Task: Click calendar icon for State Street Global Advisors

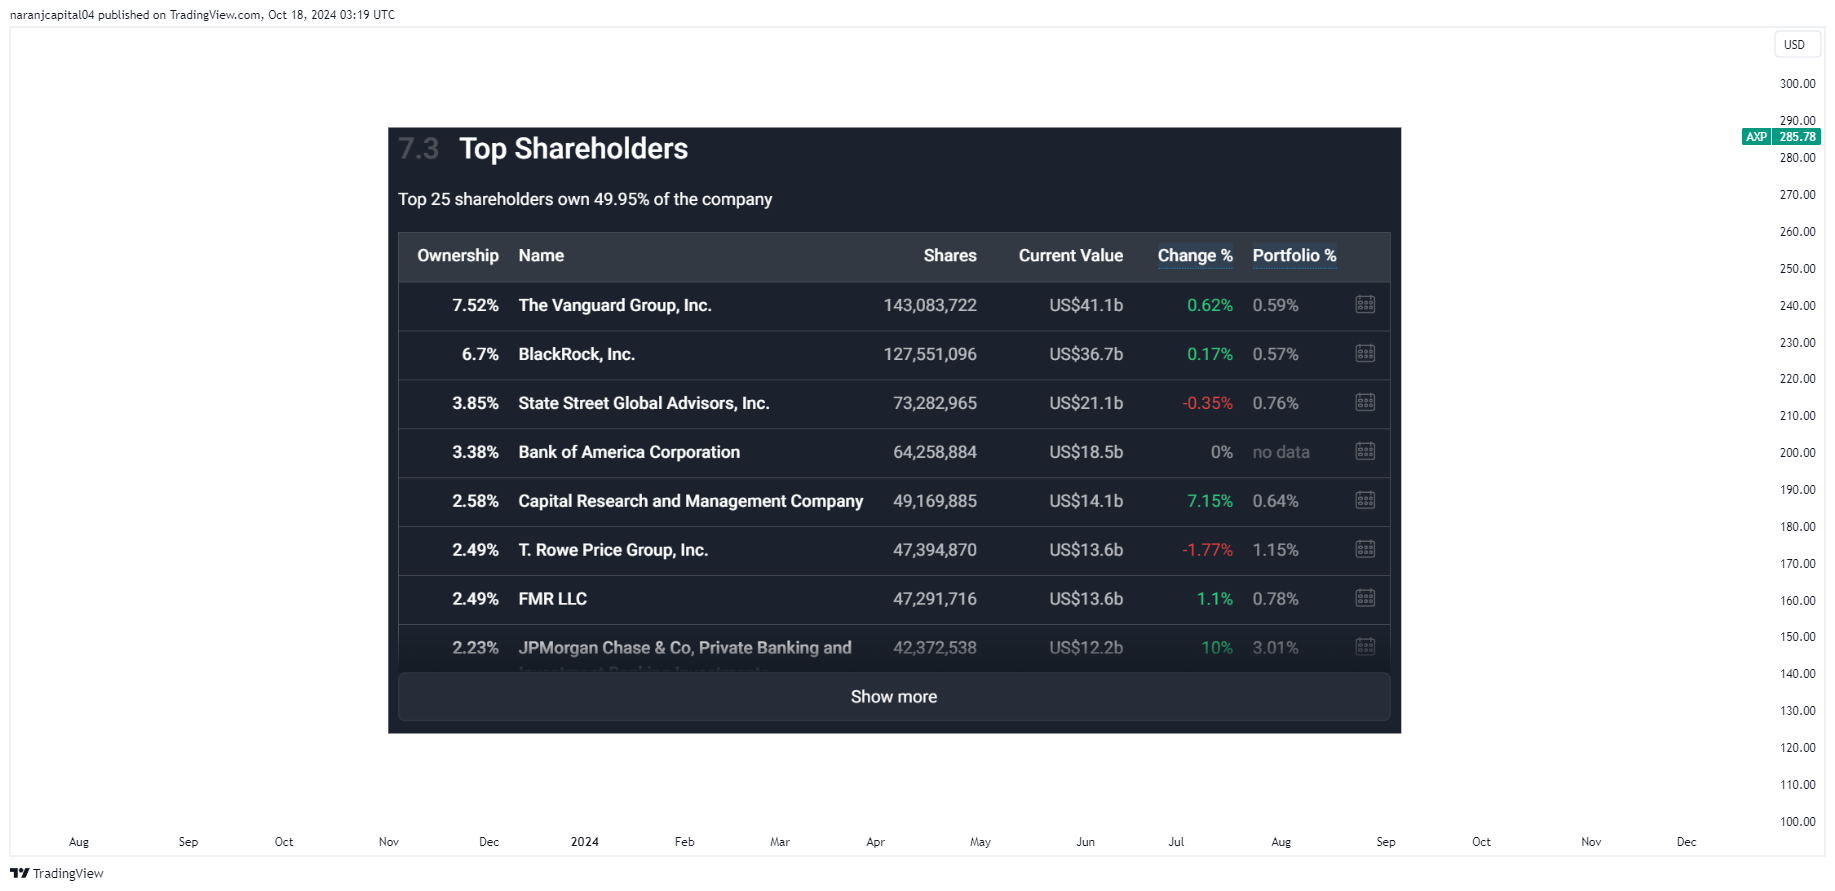Action: tap(1365, 402)
